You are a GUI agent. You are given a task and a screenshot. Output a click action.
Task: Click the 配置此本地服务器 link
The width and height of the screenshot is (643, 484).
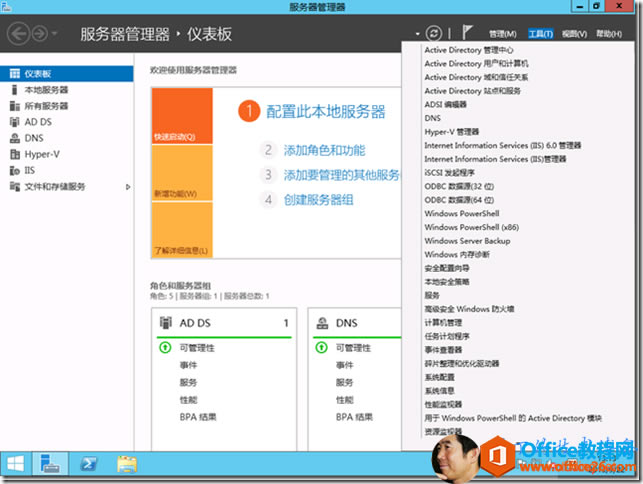coord(326,112)
